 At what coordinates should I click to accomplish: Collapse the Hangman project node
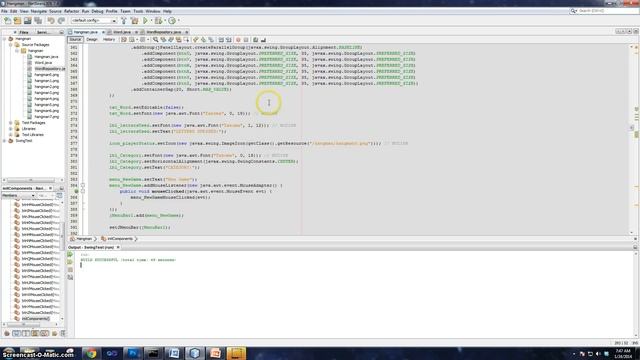click(x=5, y=39)
